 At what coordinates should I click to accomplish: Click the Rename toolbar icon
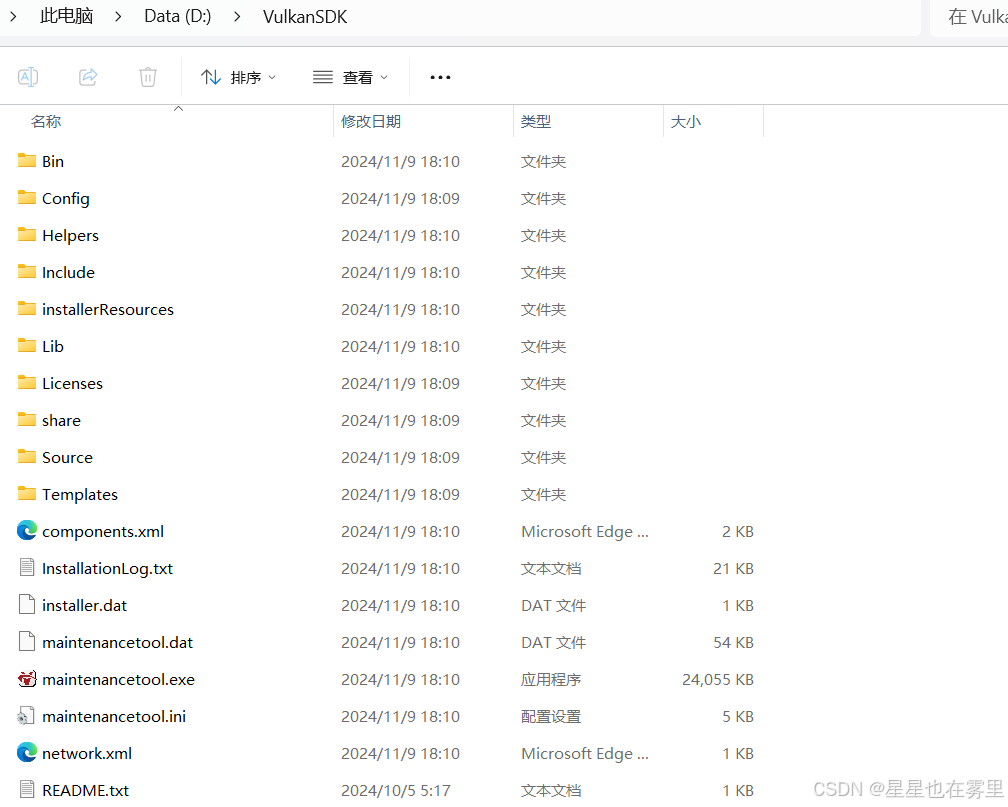coord(28,77)
